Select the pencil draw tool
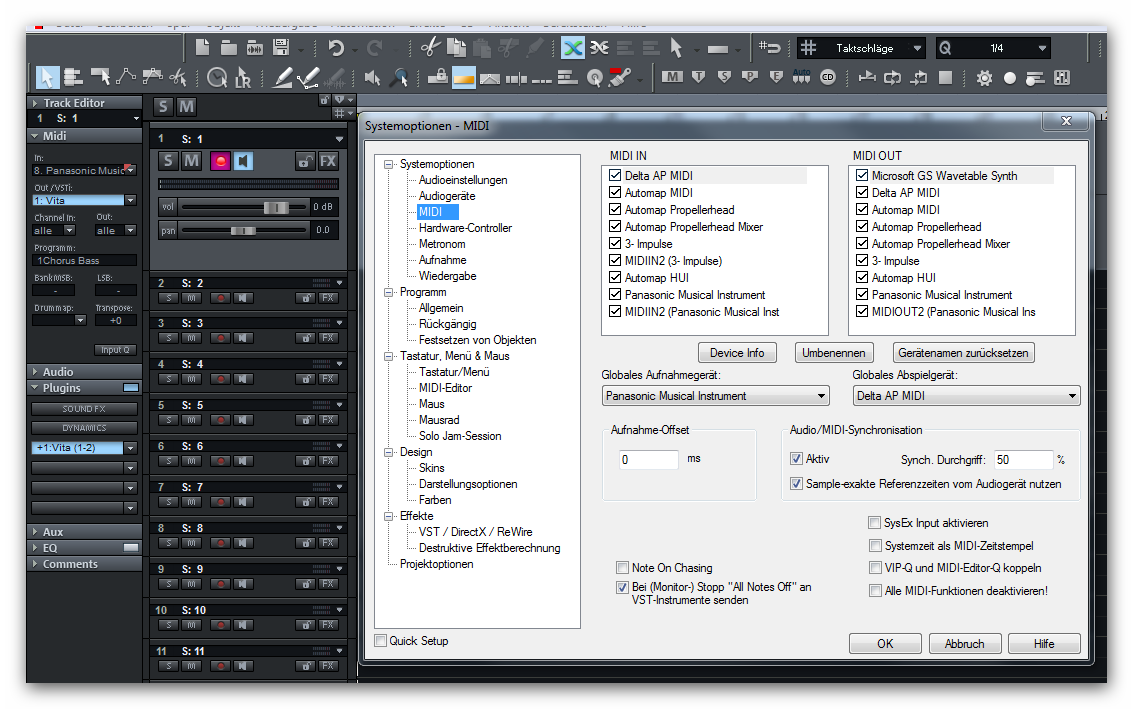 [x=282, y=77]
